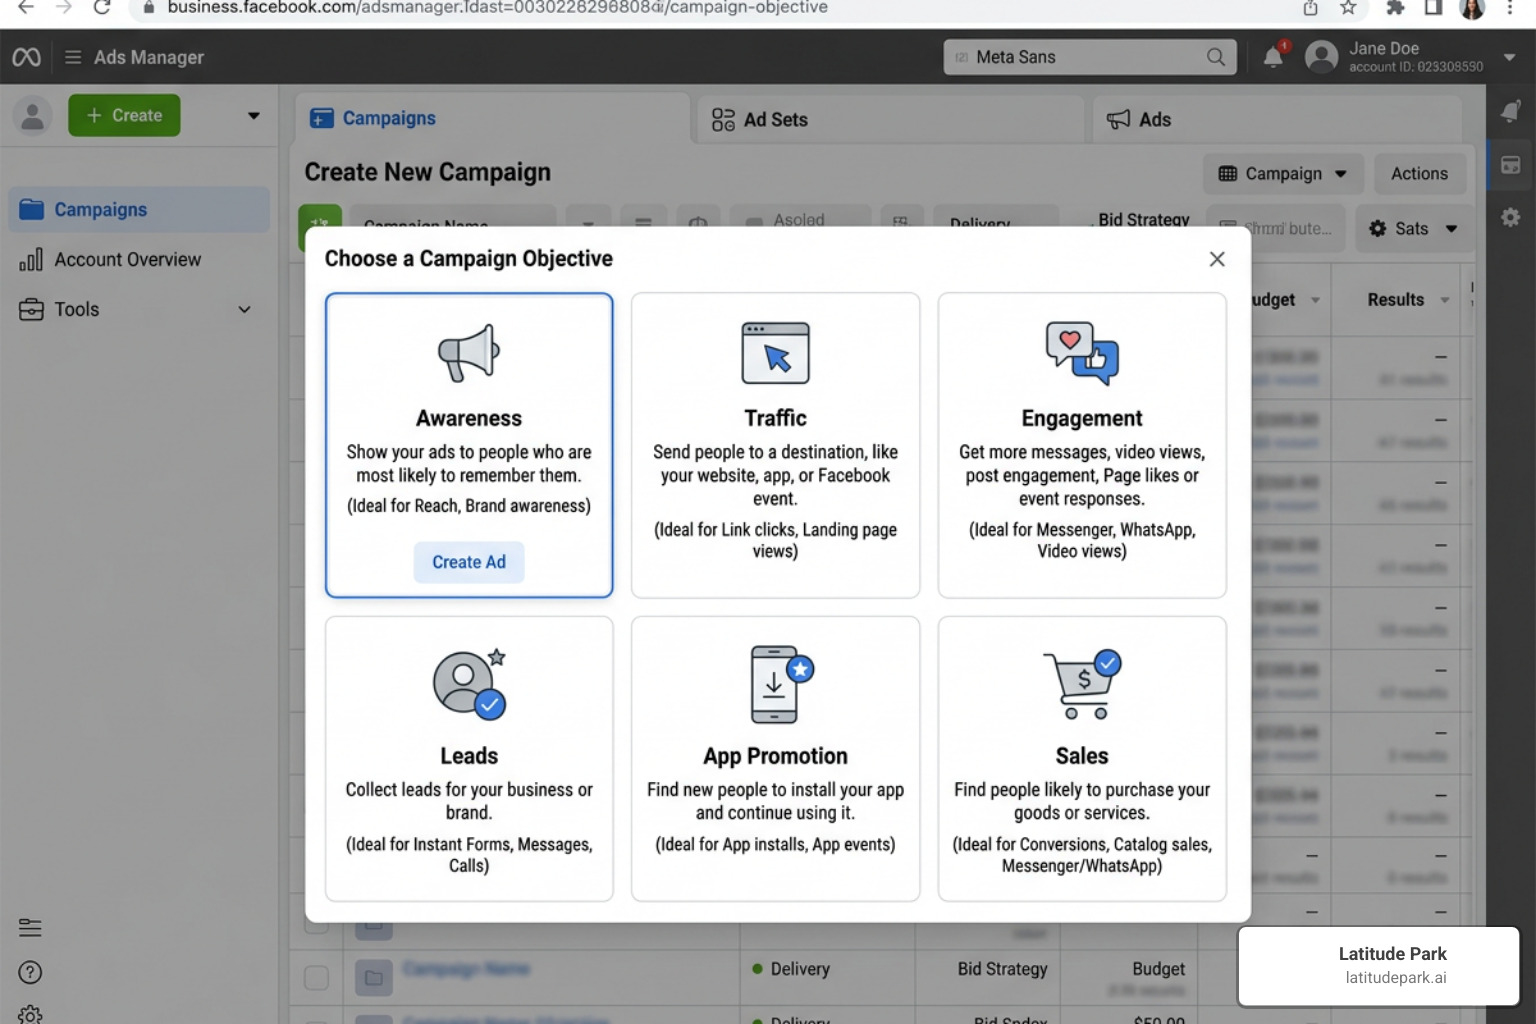Close the Choose a Campaign Objective dialog
This screenshot has width=1536, height=1024.
pos(1217,259)
